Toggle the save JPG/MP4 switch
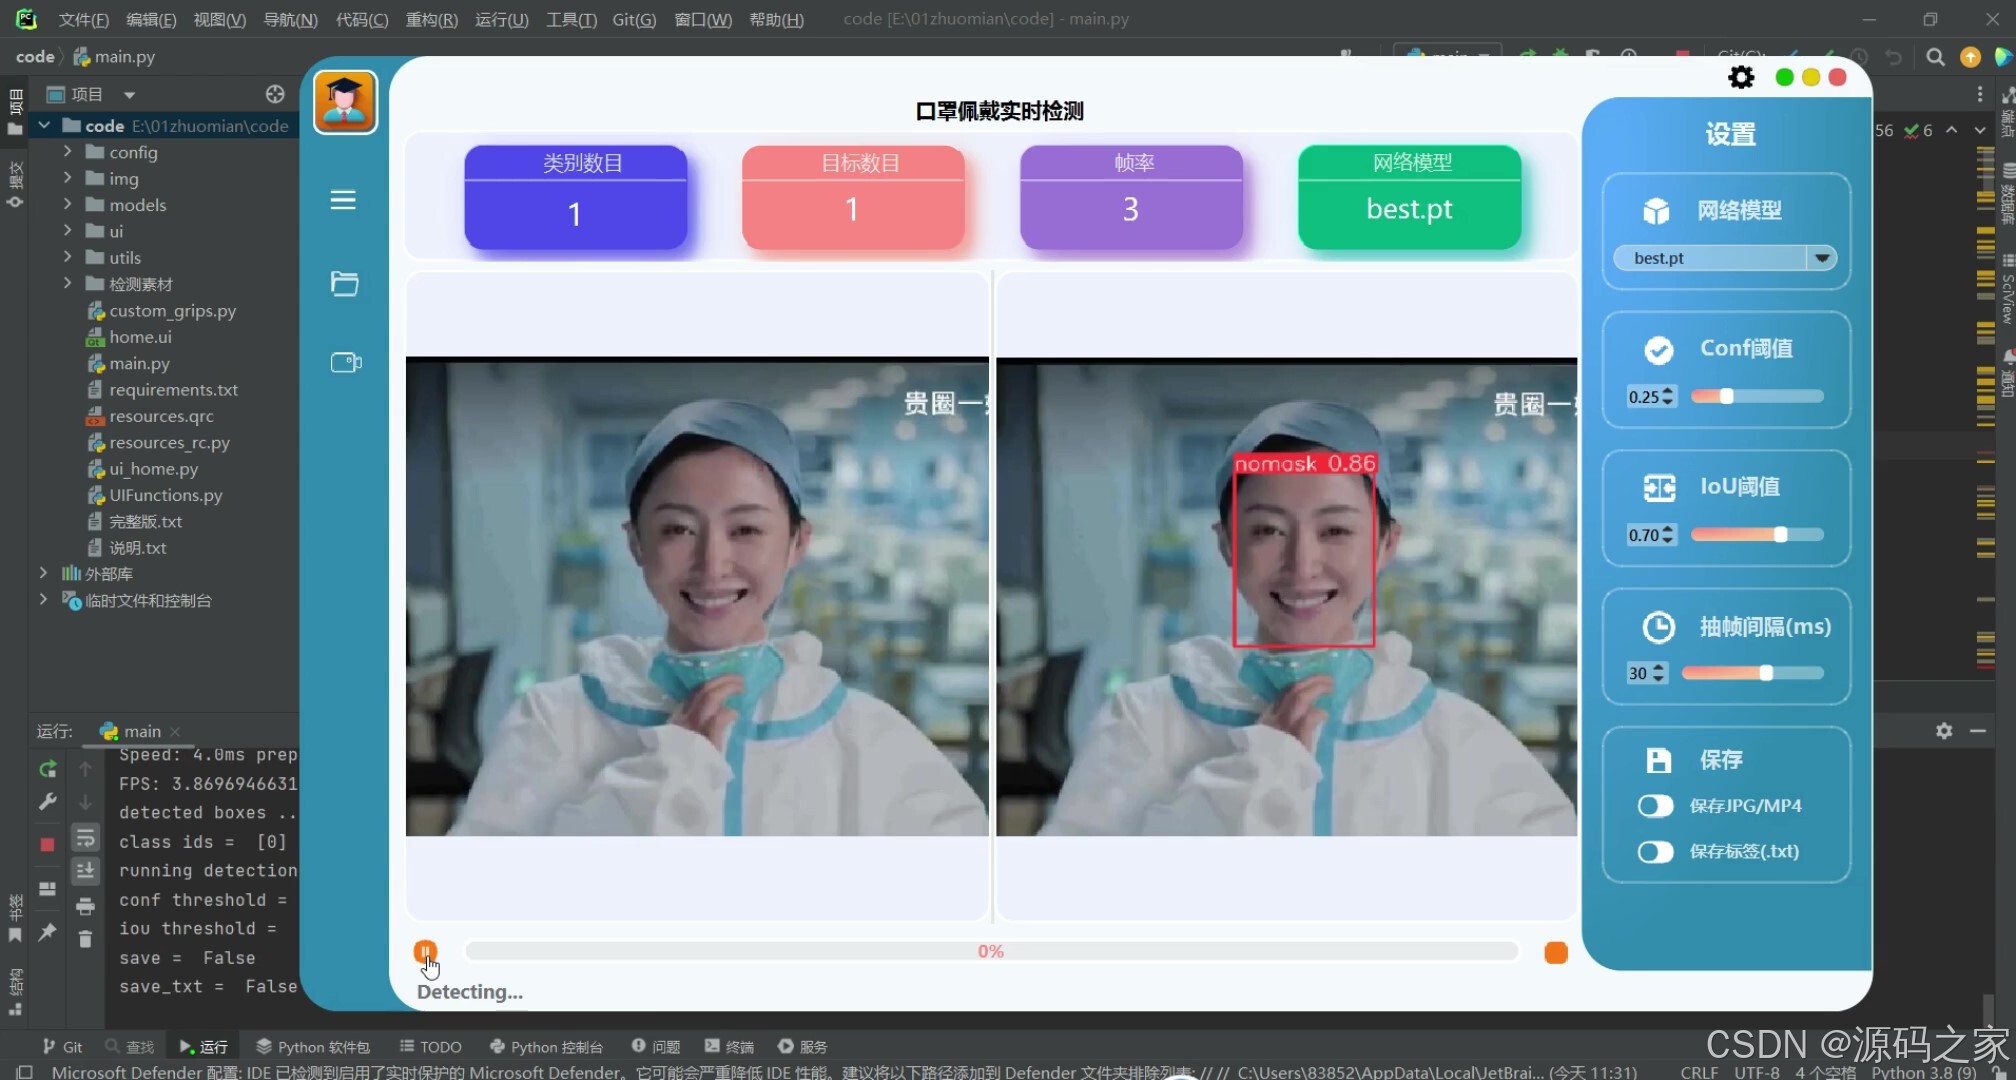The height and width of the screenshot is (1080, 2016). pos(1655,806)
